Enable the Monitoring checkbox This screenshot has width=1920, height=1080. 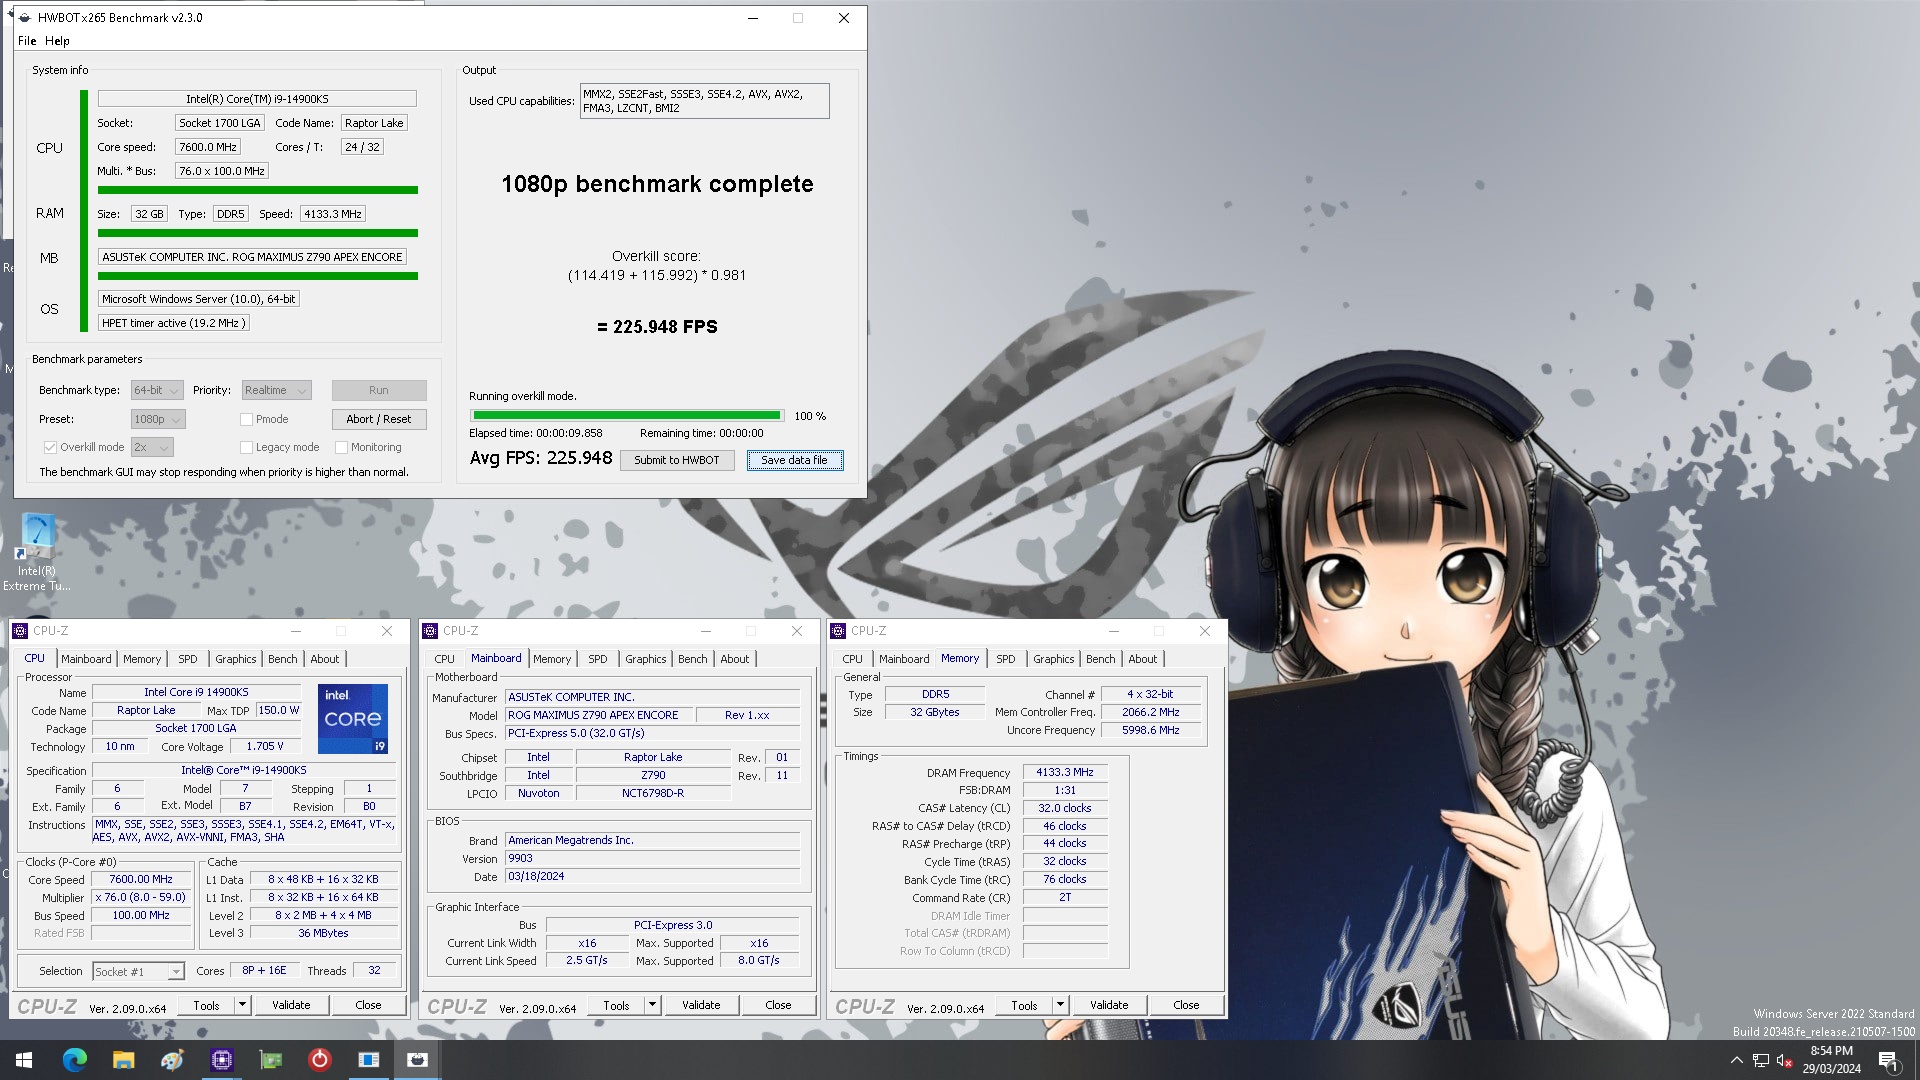pos(341,447)
